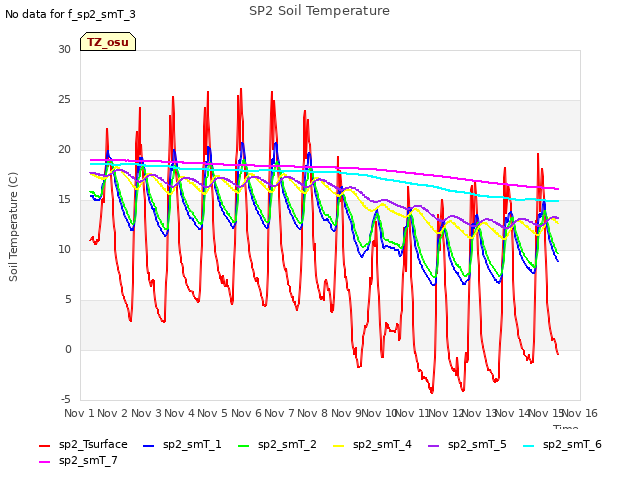Click the 0 y-axis tick label

coord(68,349)
